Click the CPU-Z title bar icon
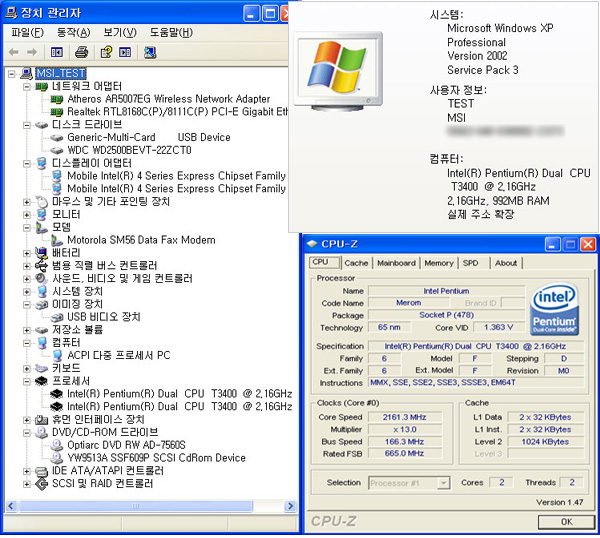The width and height of the screenshot is (600, 538). [313, 244]
